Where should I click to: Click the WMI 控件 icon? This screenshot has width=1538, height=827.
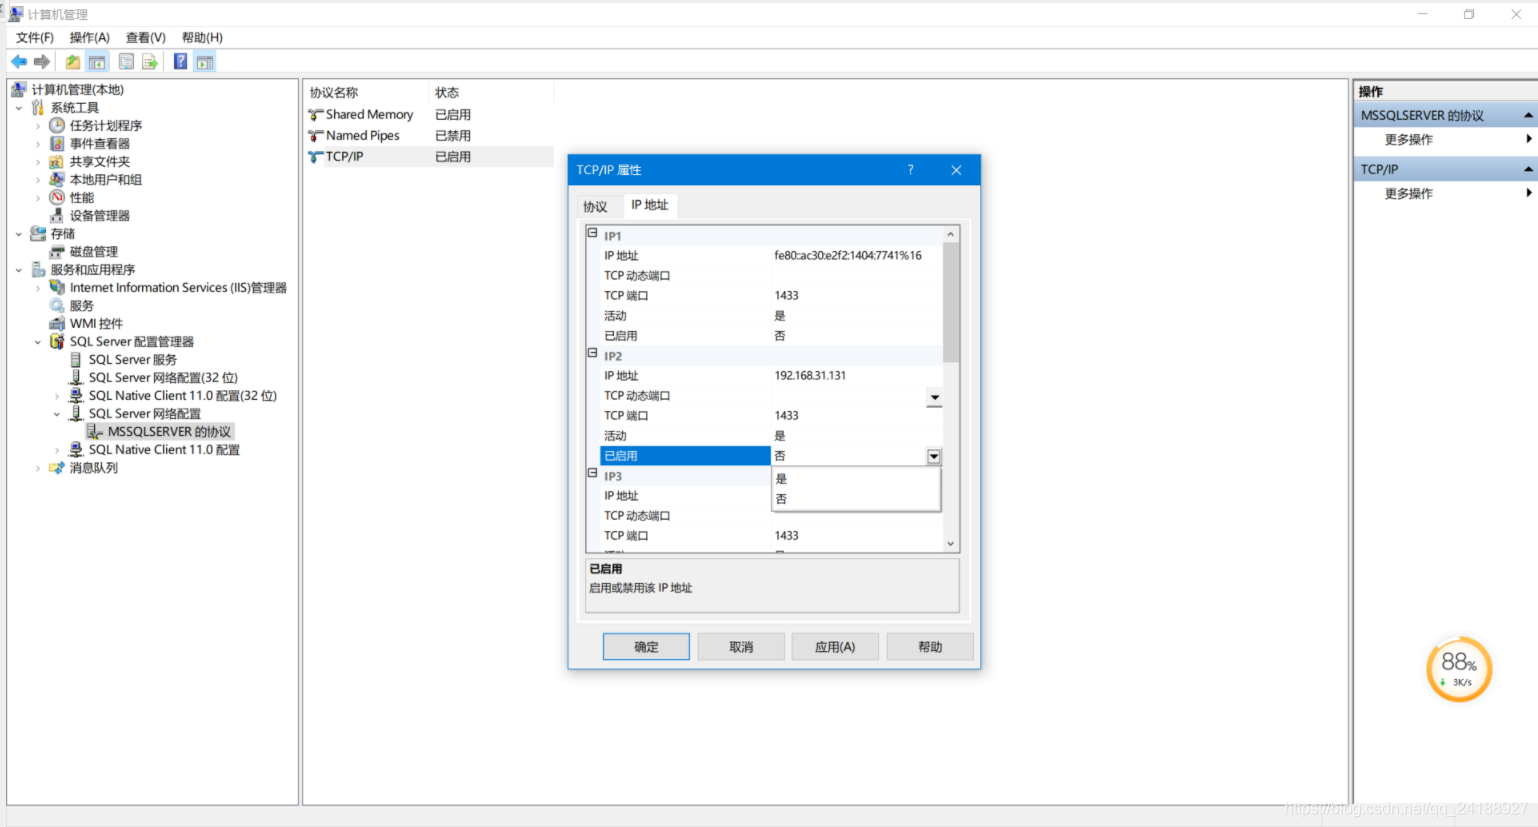(57, 323)
